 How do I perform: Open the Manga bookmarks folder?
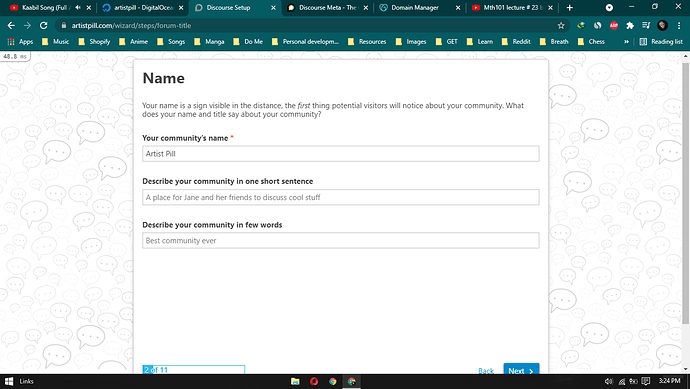pos(209,41)
